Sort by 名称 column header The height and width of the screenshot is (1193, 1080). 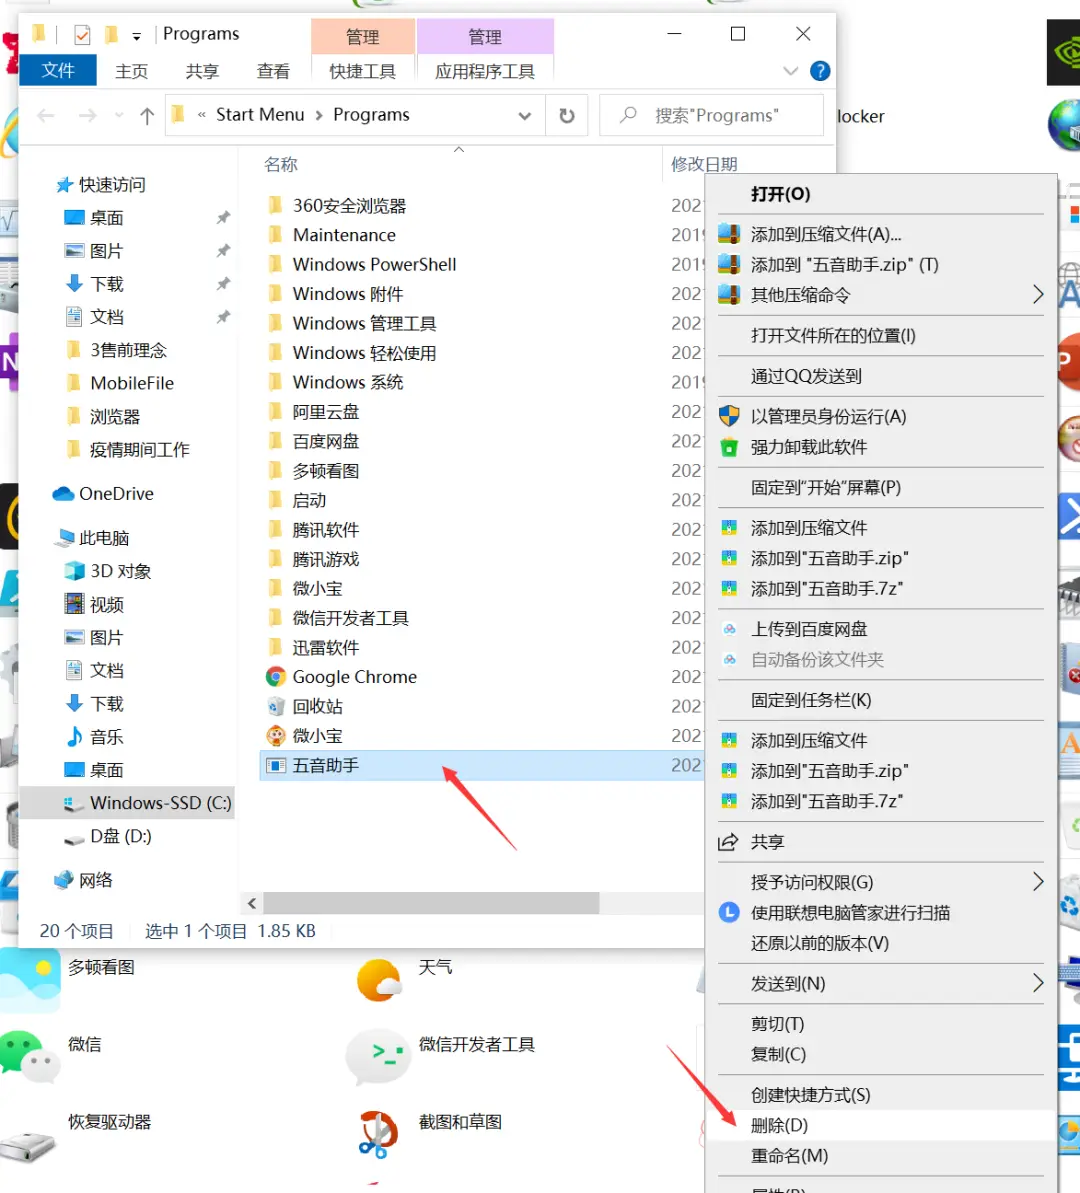point(281,164)
